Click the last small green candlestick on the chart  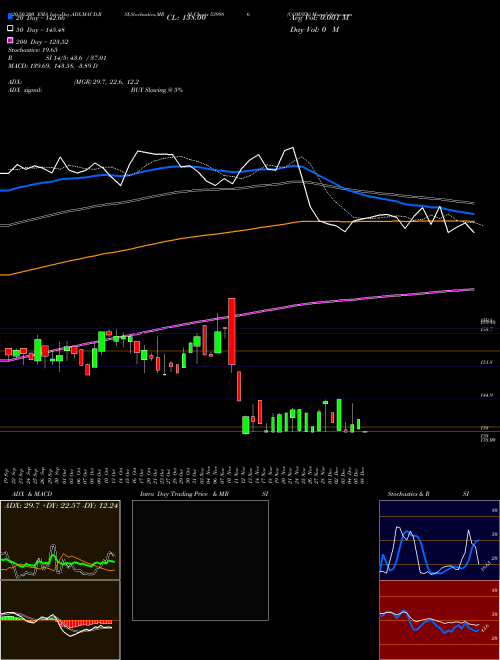click(x=365, y=432)
